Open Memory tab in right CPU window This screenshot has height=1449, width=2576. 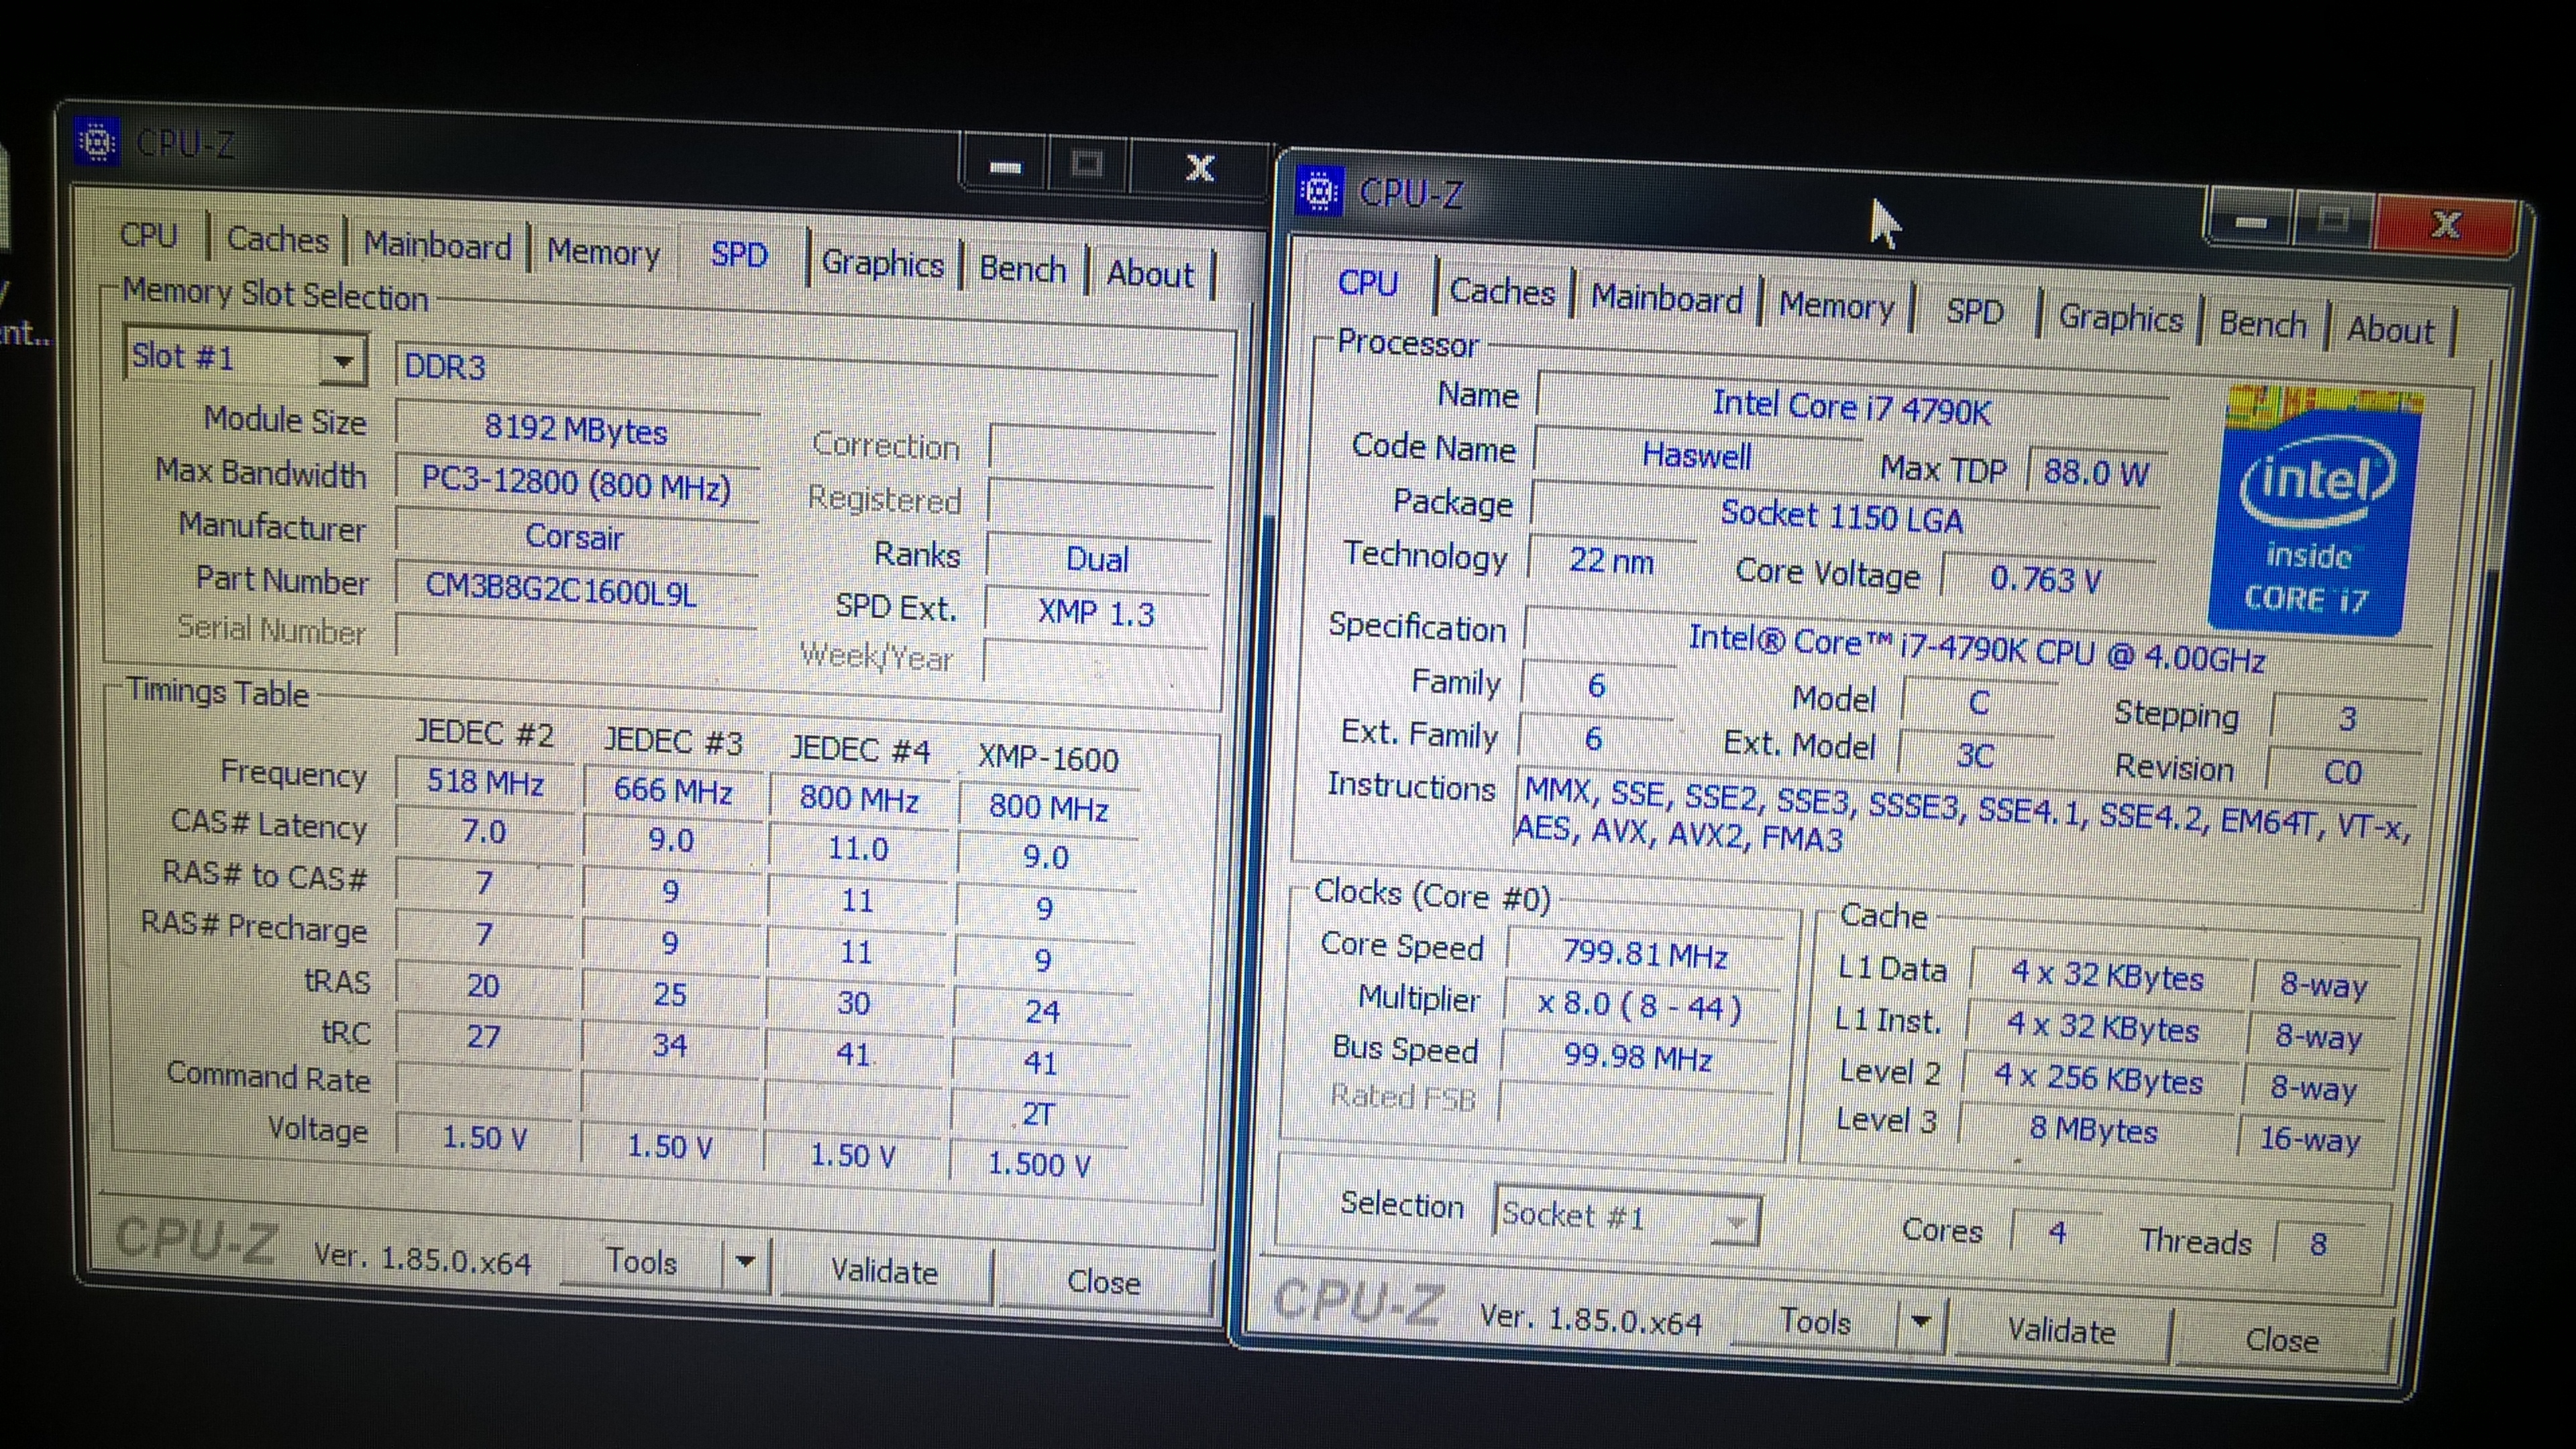pyautogui.click(x=1836, y=305)
